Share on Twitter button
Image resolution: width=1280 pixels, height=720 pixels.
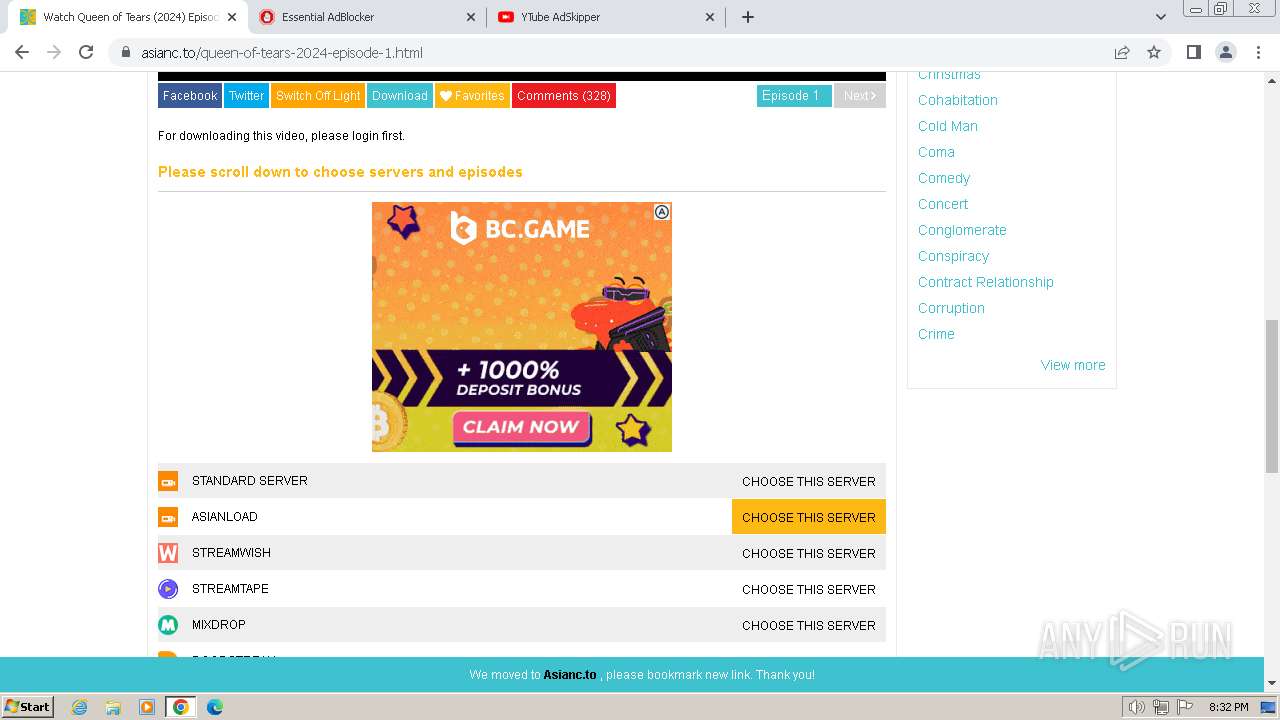point(246,96)
